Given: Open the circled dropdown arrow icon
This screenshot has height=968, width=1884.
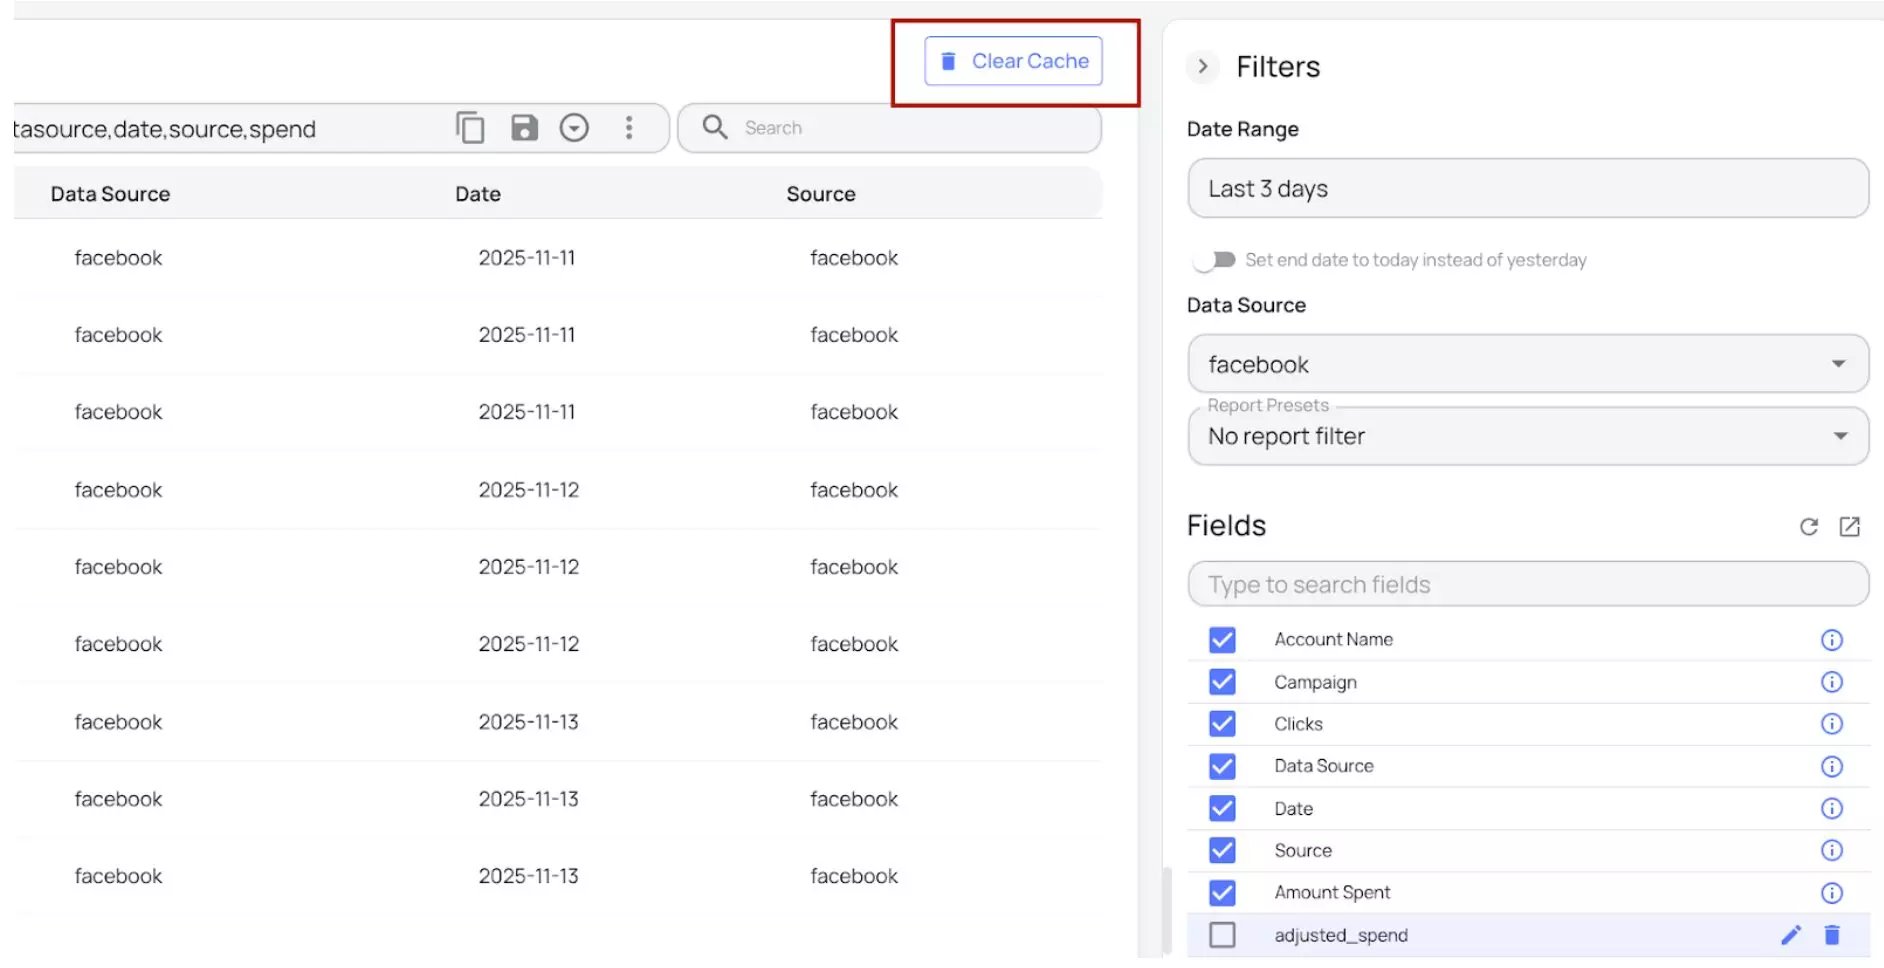Looking at the screenshot, I should point(574,128).
